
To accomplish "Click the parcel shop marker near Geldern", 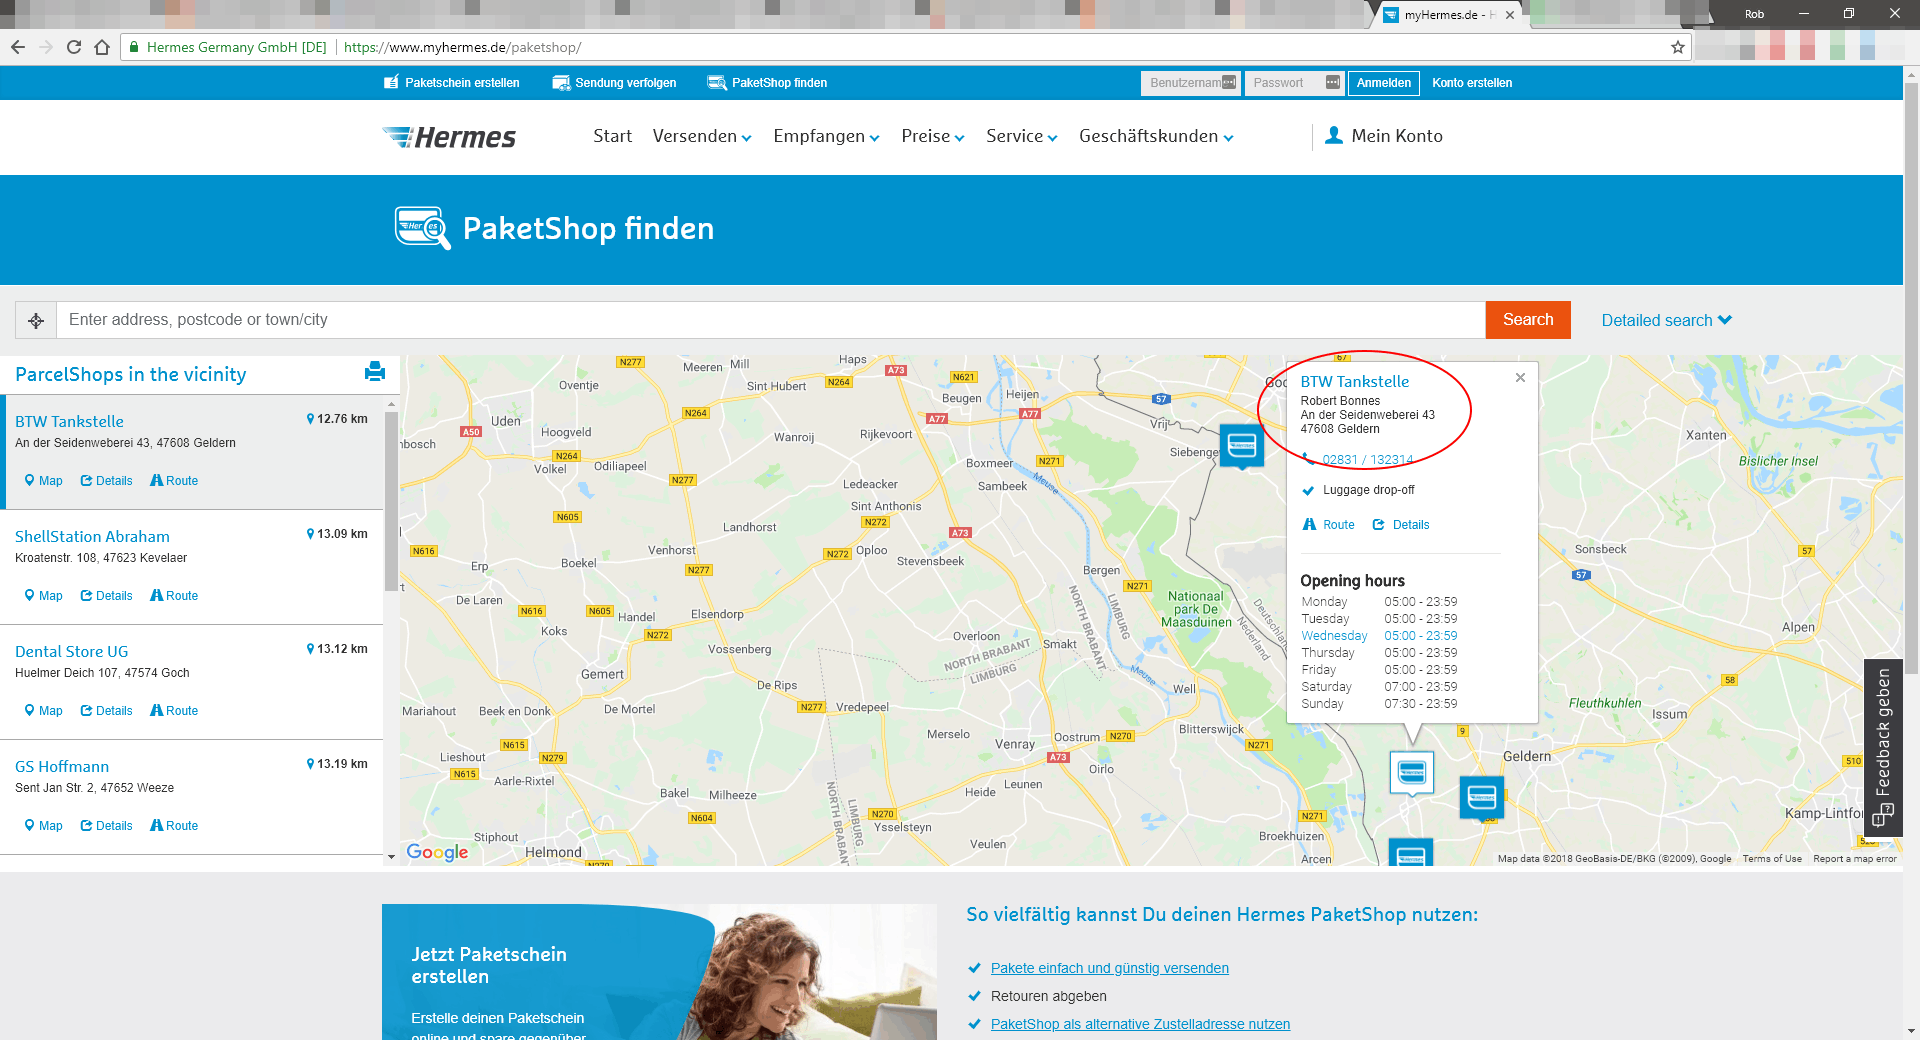I will pos(1482,798).
